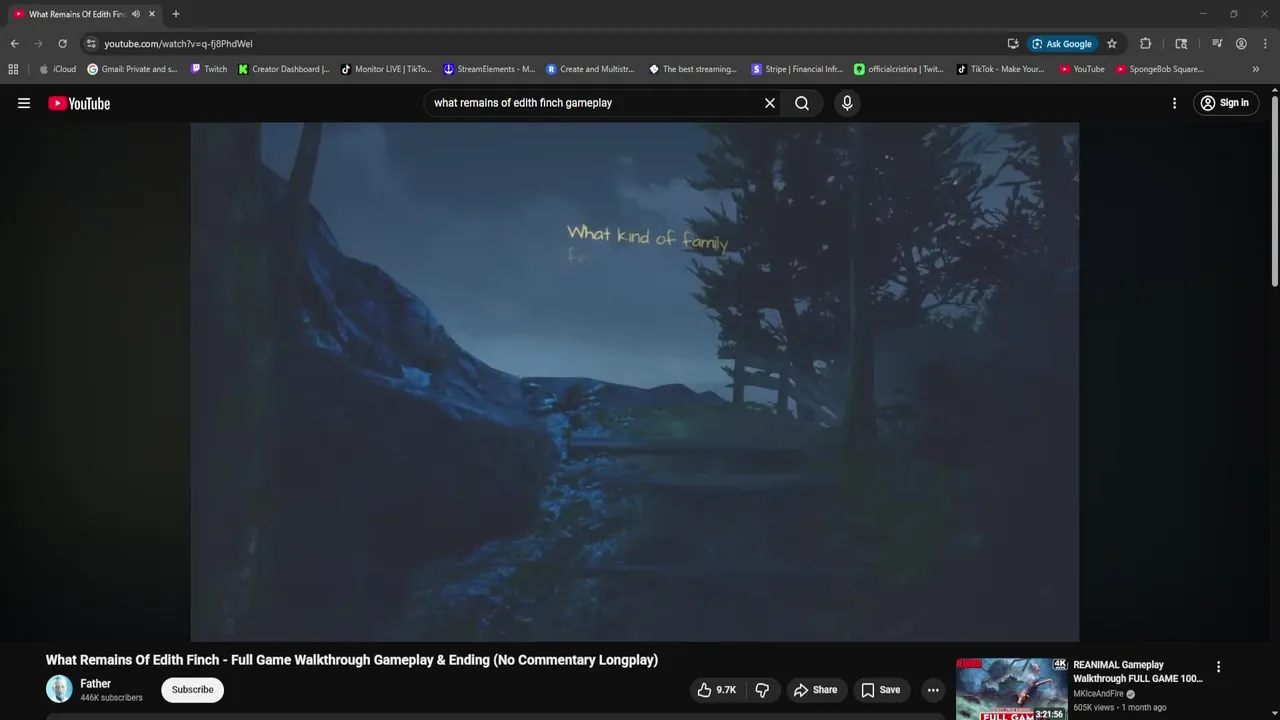Open the apps grid in bookmarks bar
This screenshot has height=720, width=1280.
tap(13, 69)
